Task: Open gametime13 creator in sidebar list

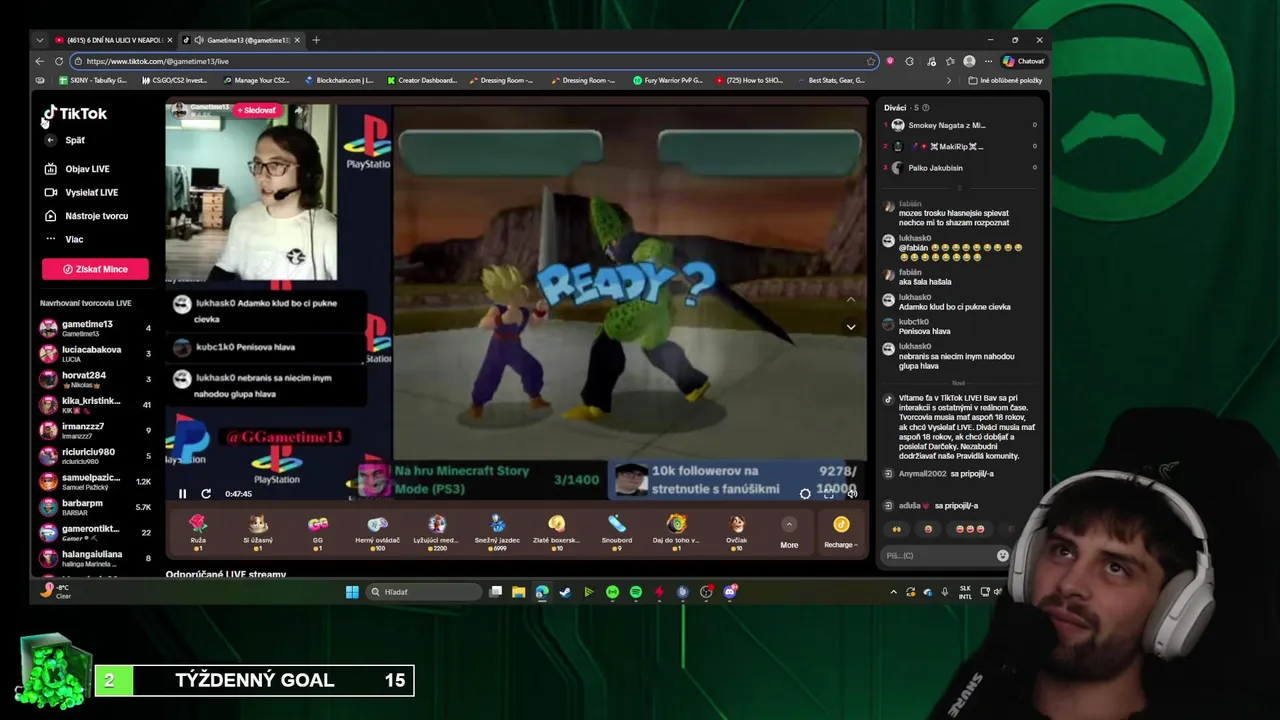Action: [x=95, y=328]
